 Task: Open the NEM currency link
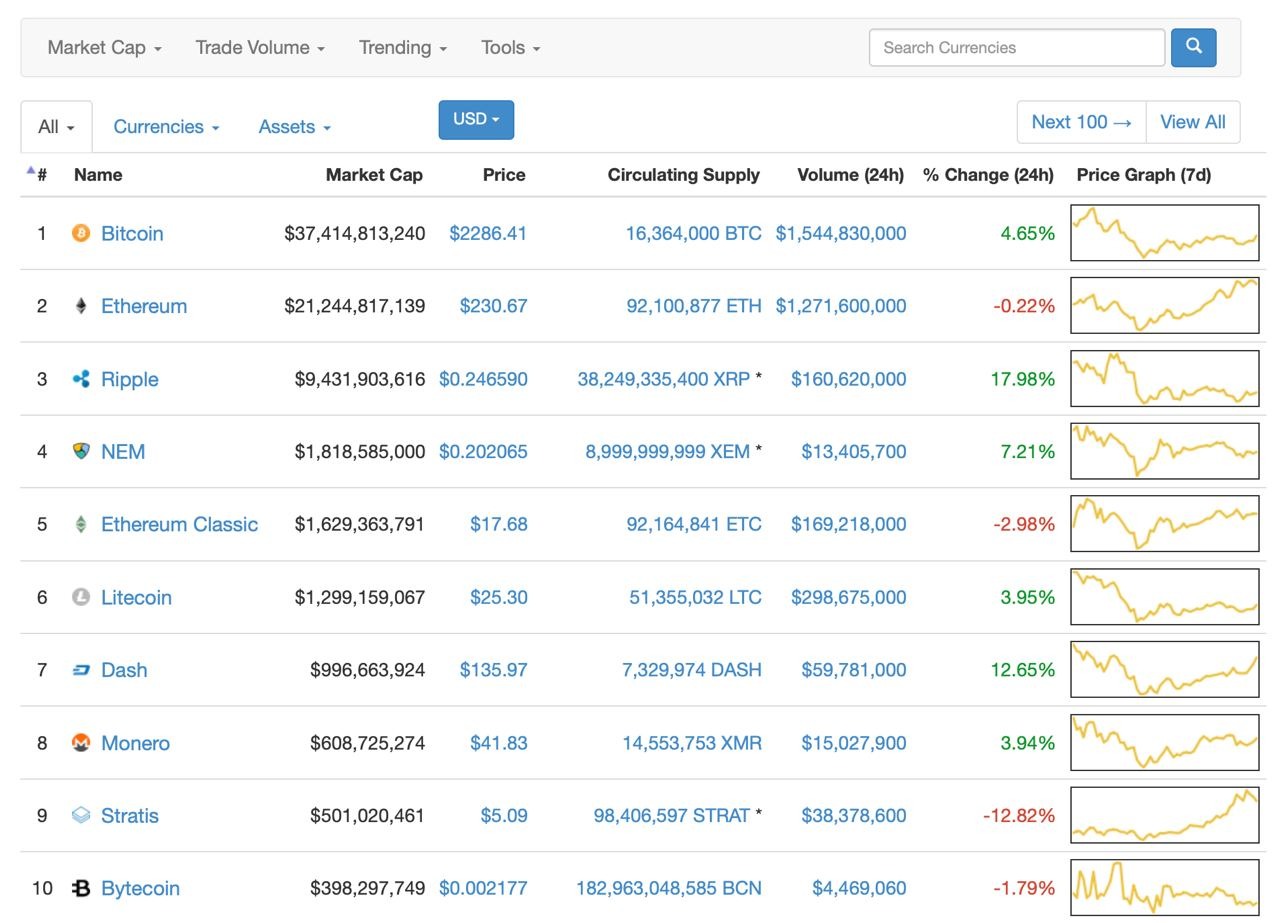point(123,451)
